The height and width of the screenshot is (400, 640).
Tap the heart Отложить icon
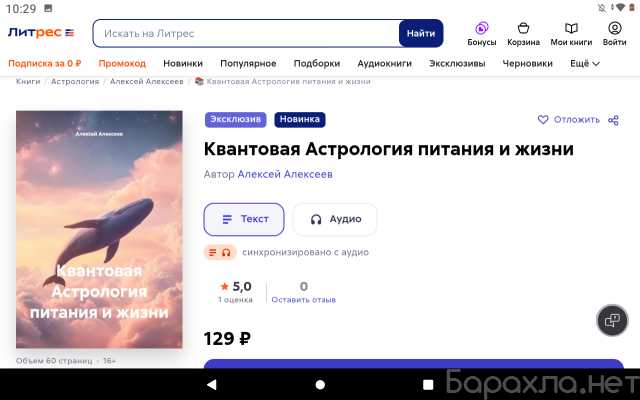(543, 120)
